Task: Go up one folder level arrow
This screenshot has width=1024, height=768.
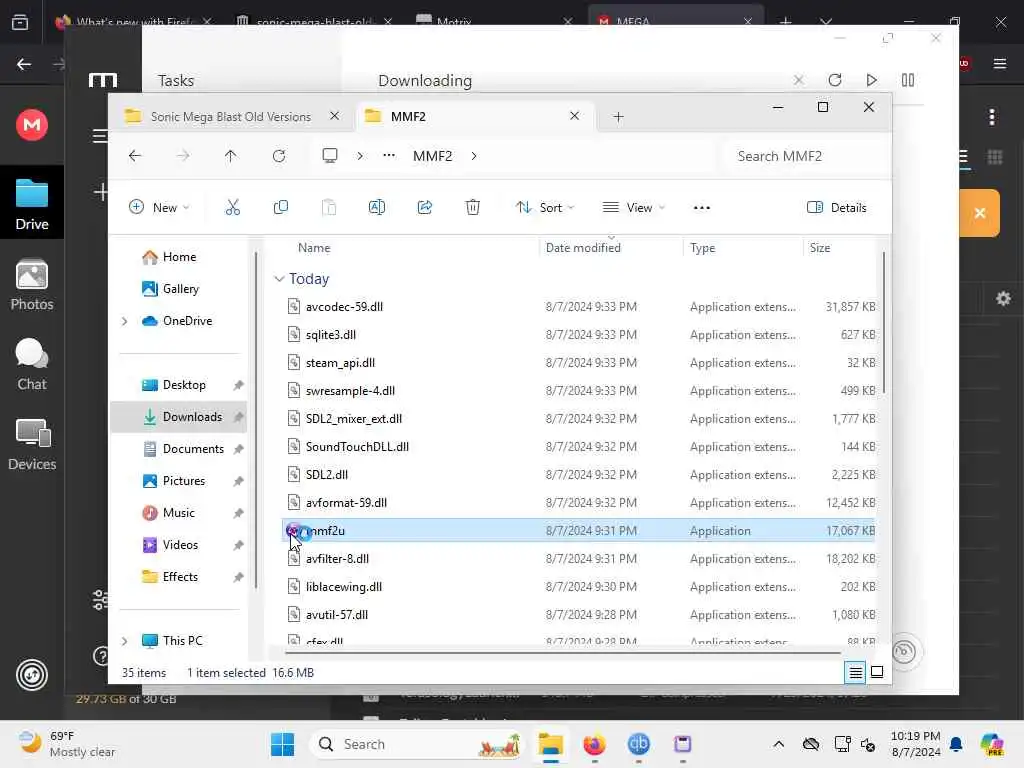Action: click(x=231, y=156)
